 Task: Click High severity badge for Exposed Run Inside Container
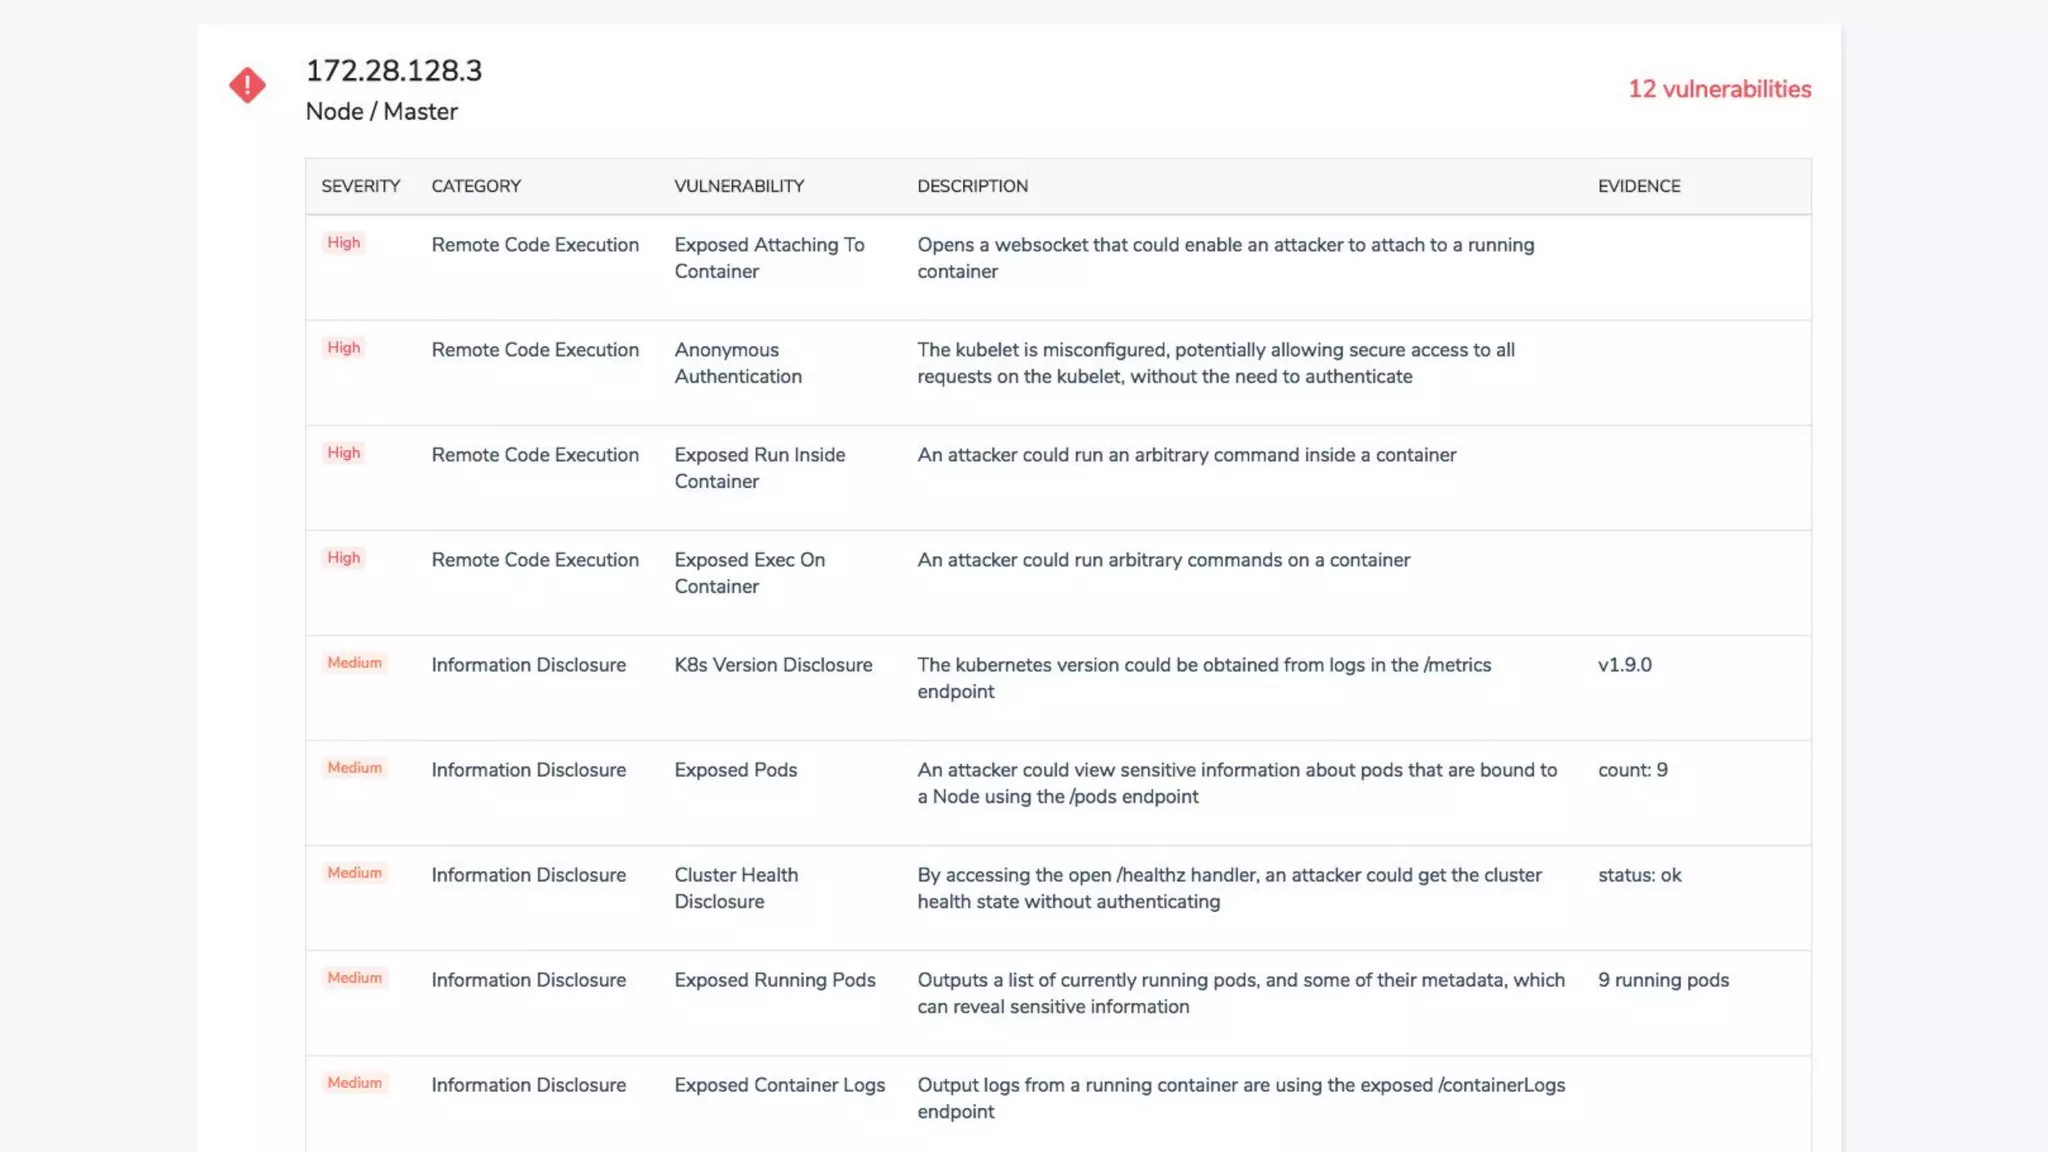click(x=343, y=453)
